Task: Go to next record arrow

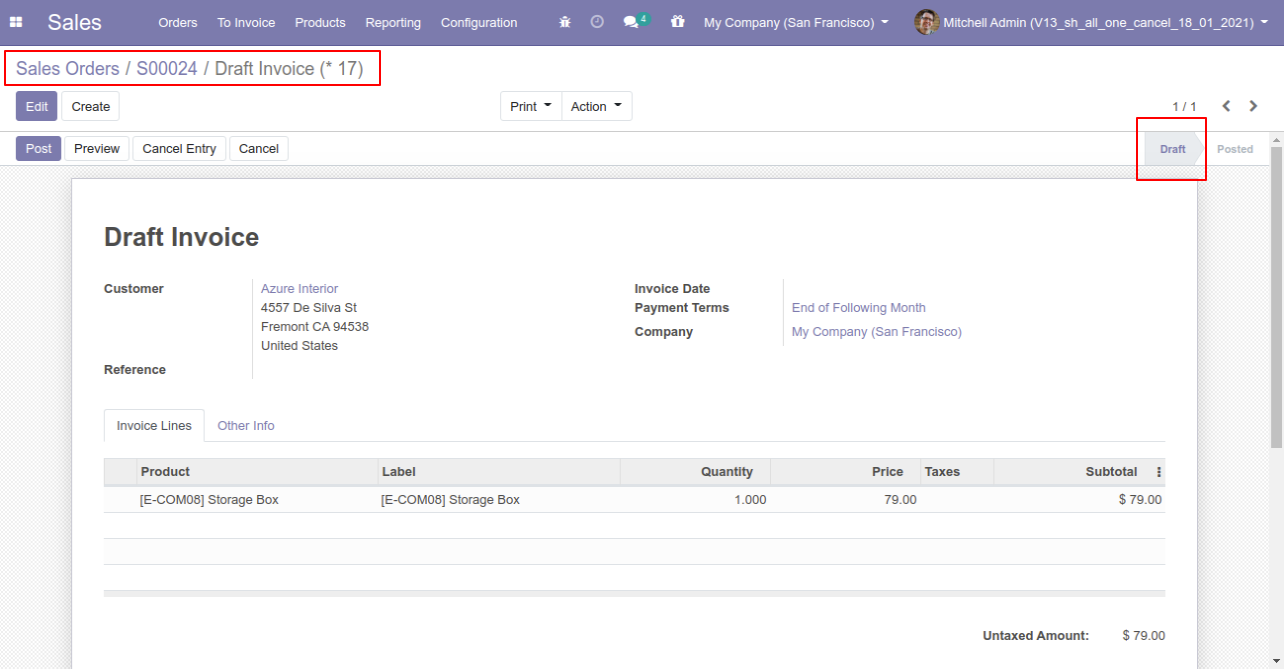Action: click(1253, 106)
